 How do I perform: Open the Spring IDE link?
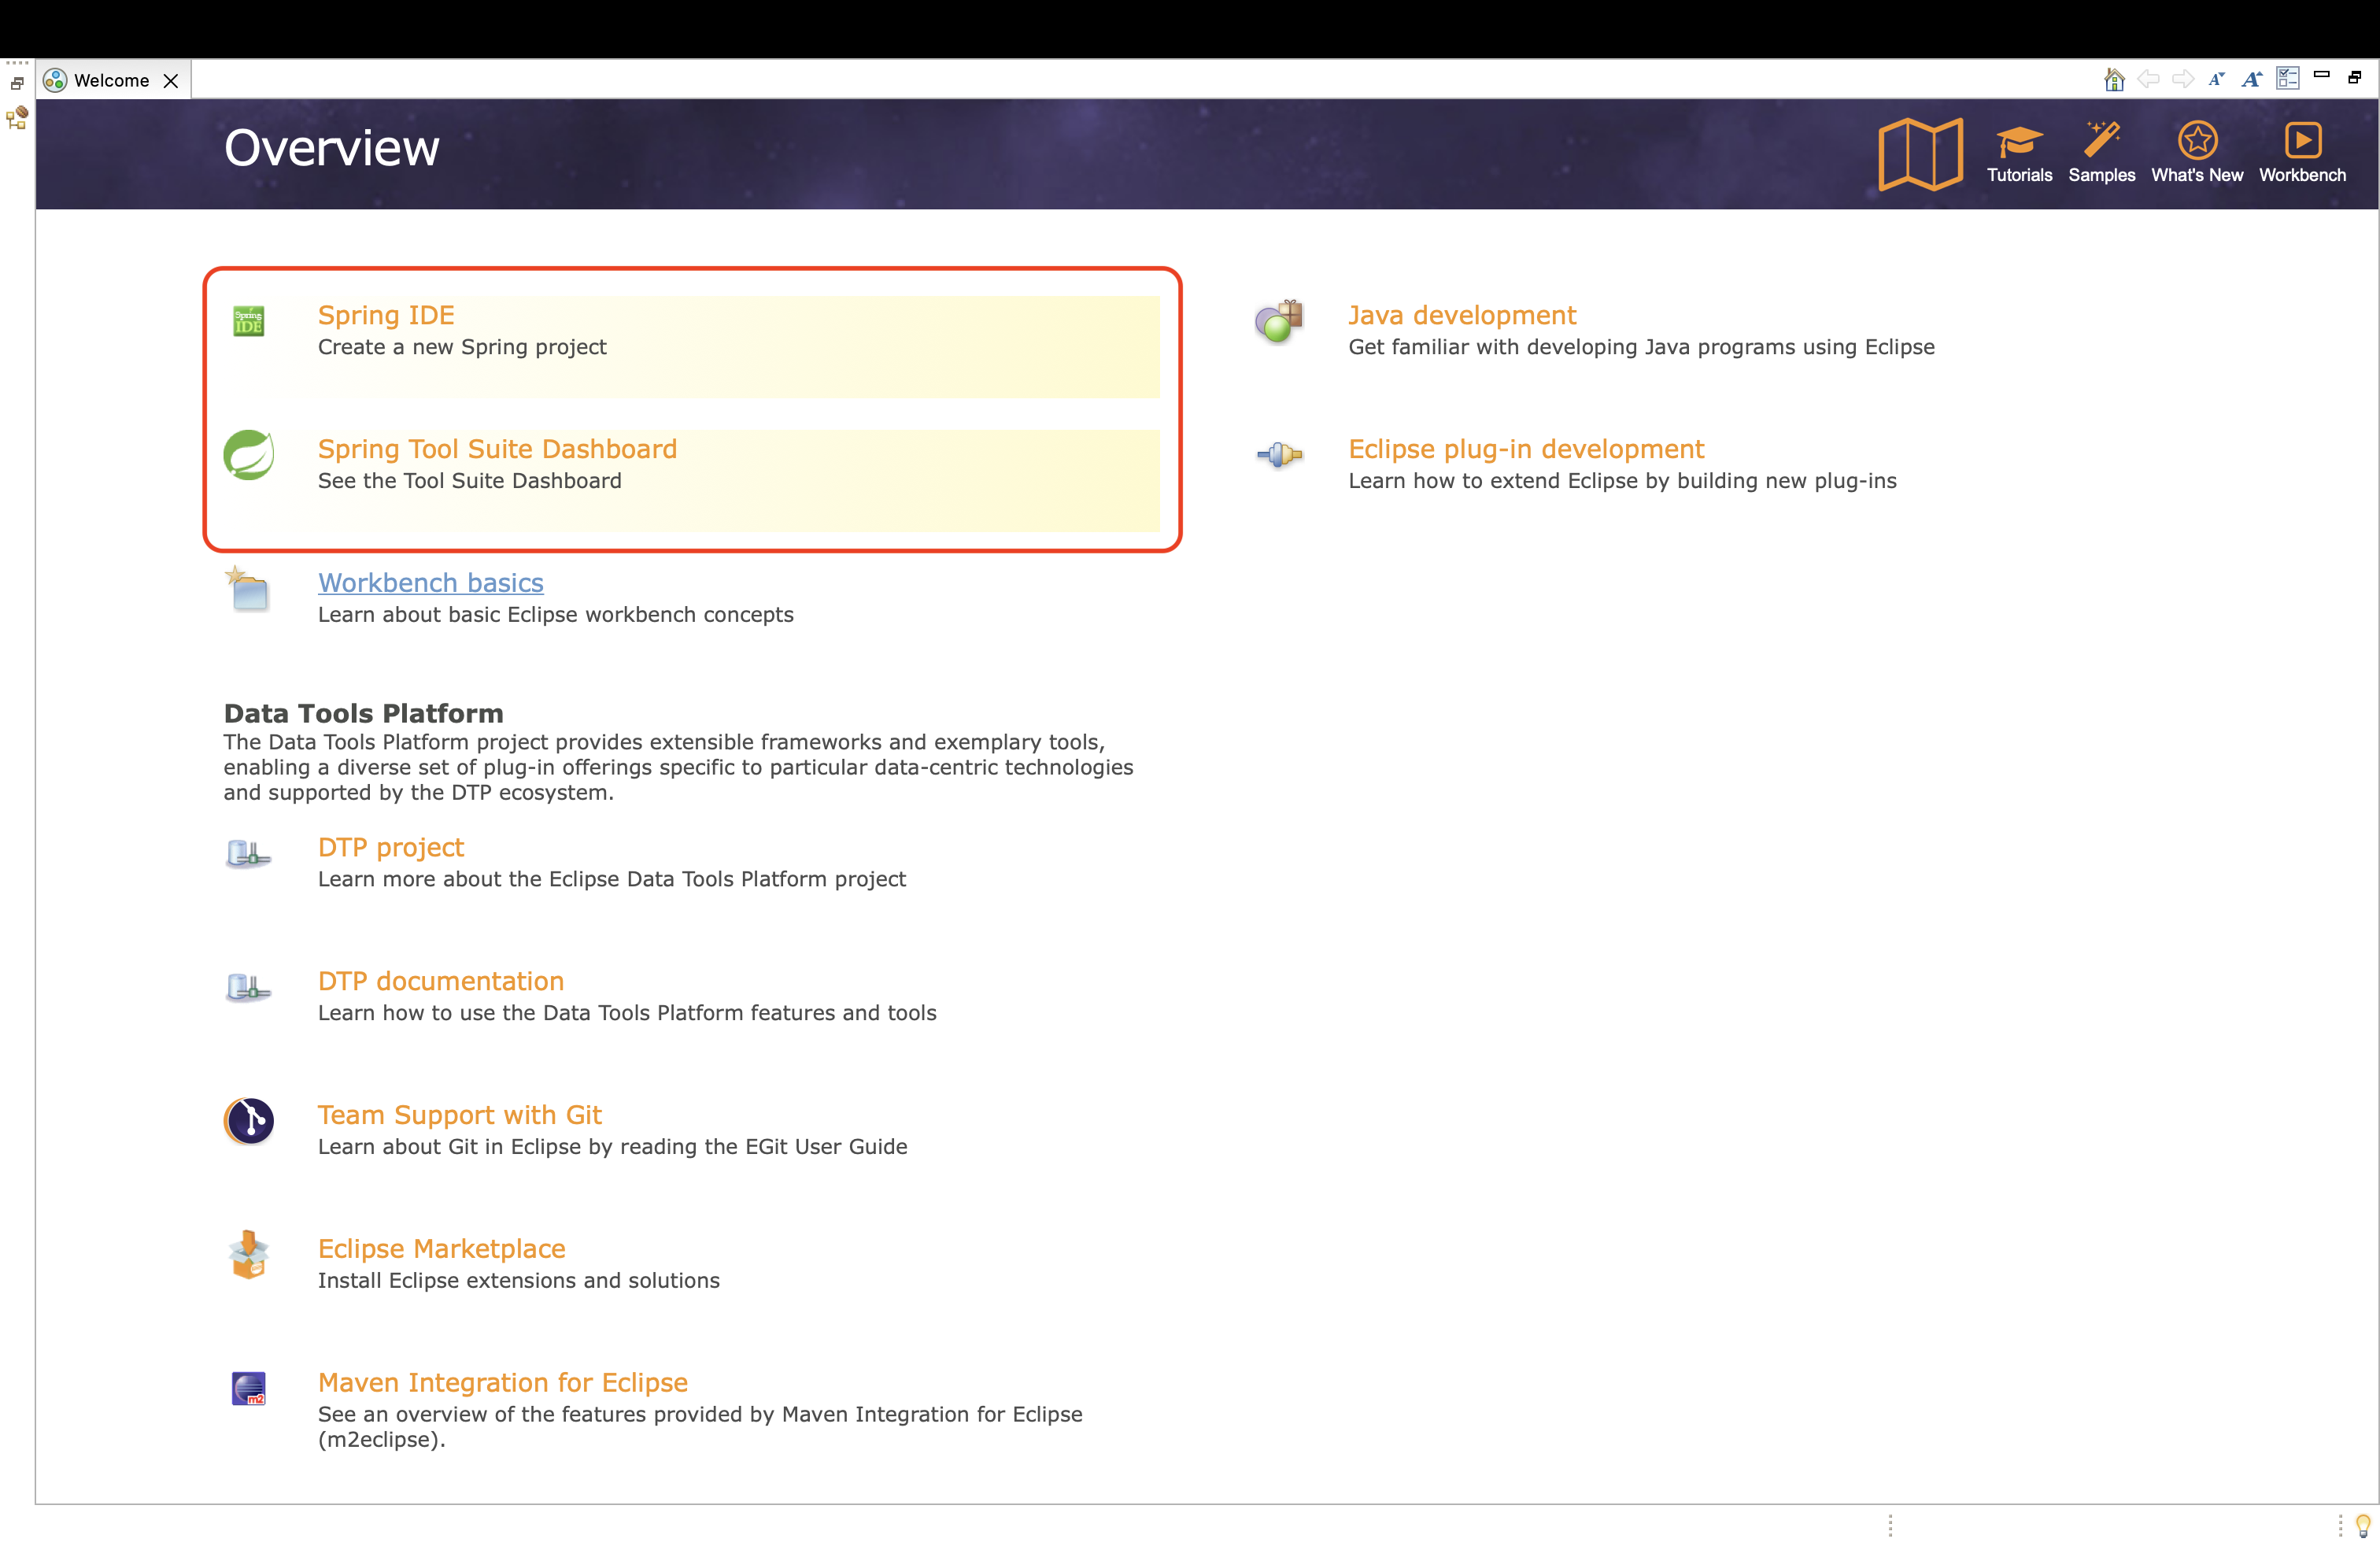(x=386, y=315)
